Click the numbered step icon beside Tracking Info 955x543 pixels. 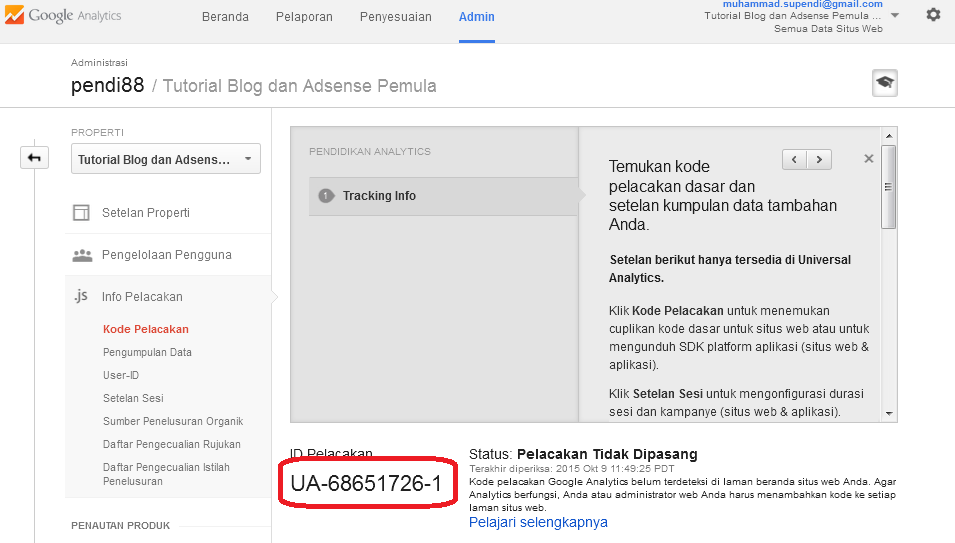(x=326, y=196)
